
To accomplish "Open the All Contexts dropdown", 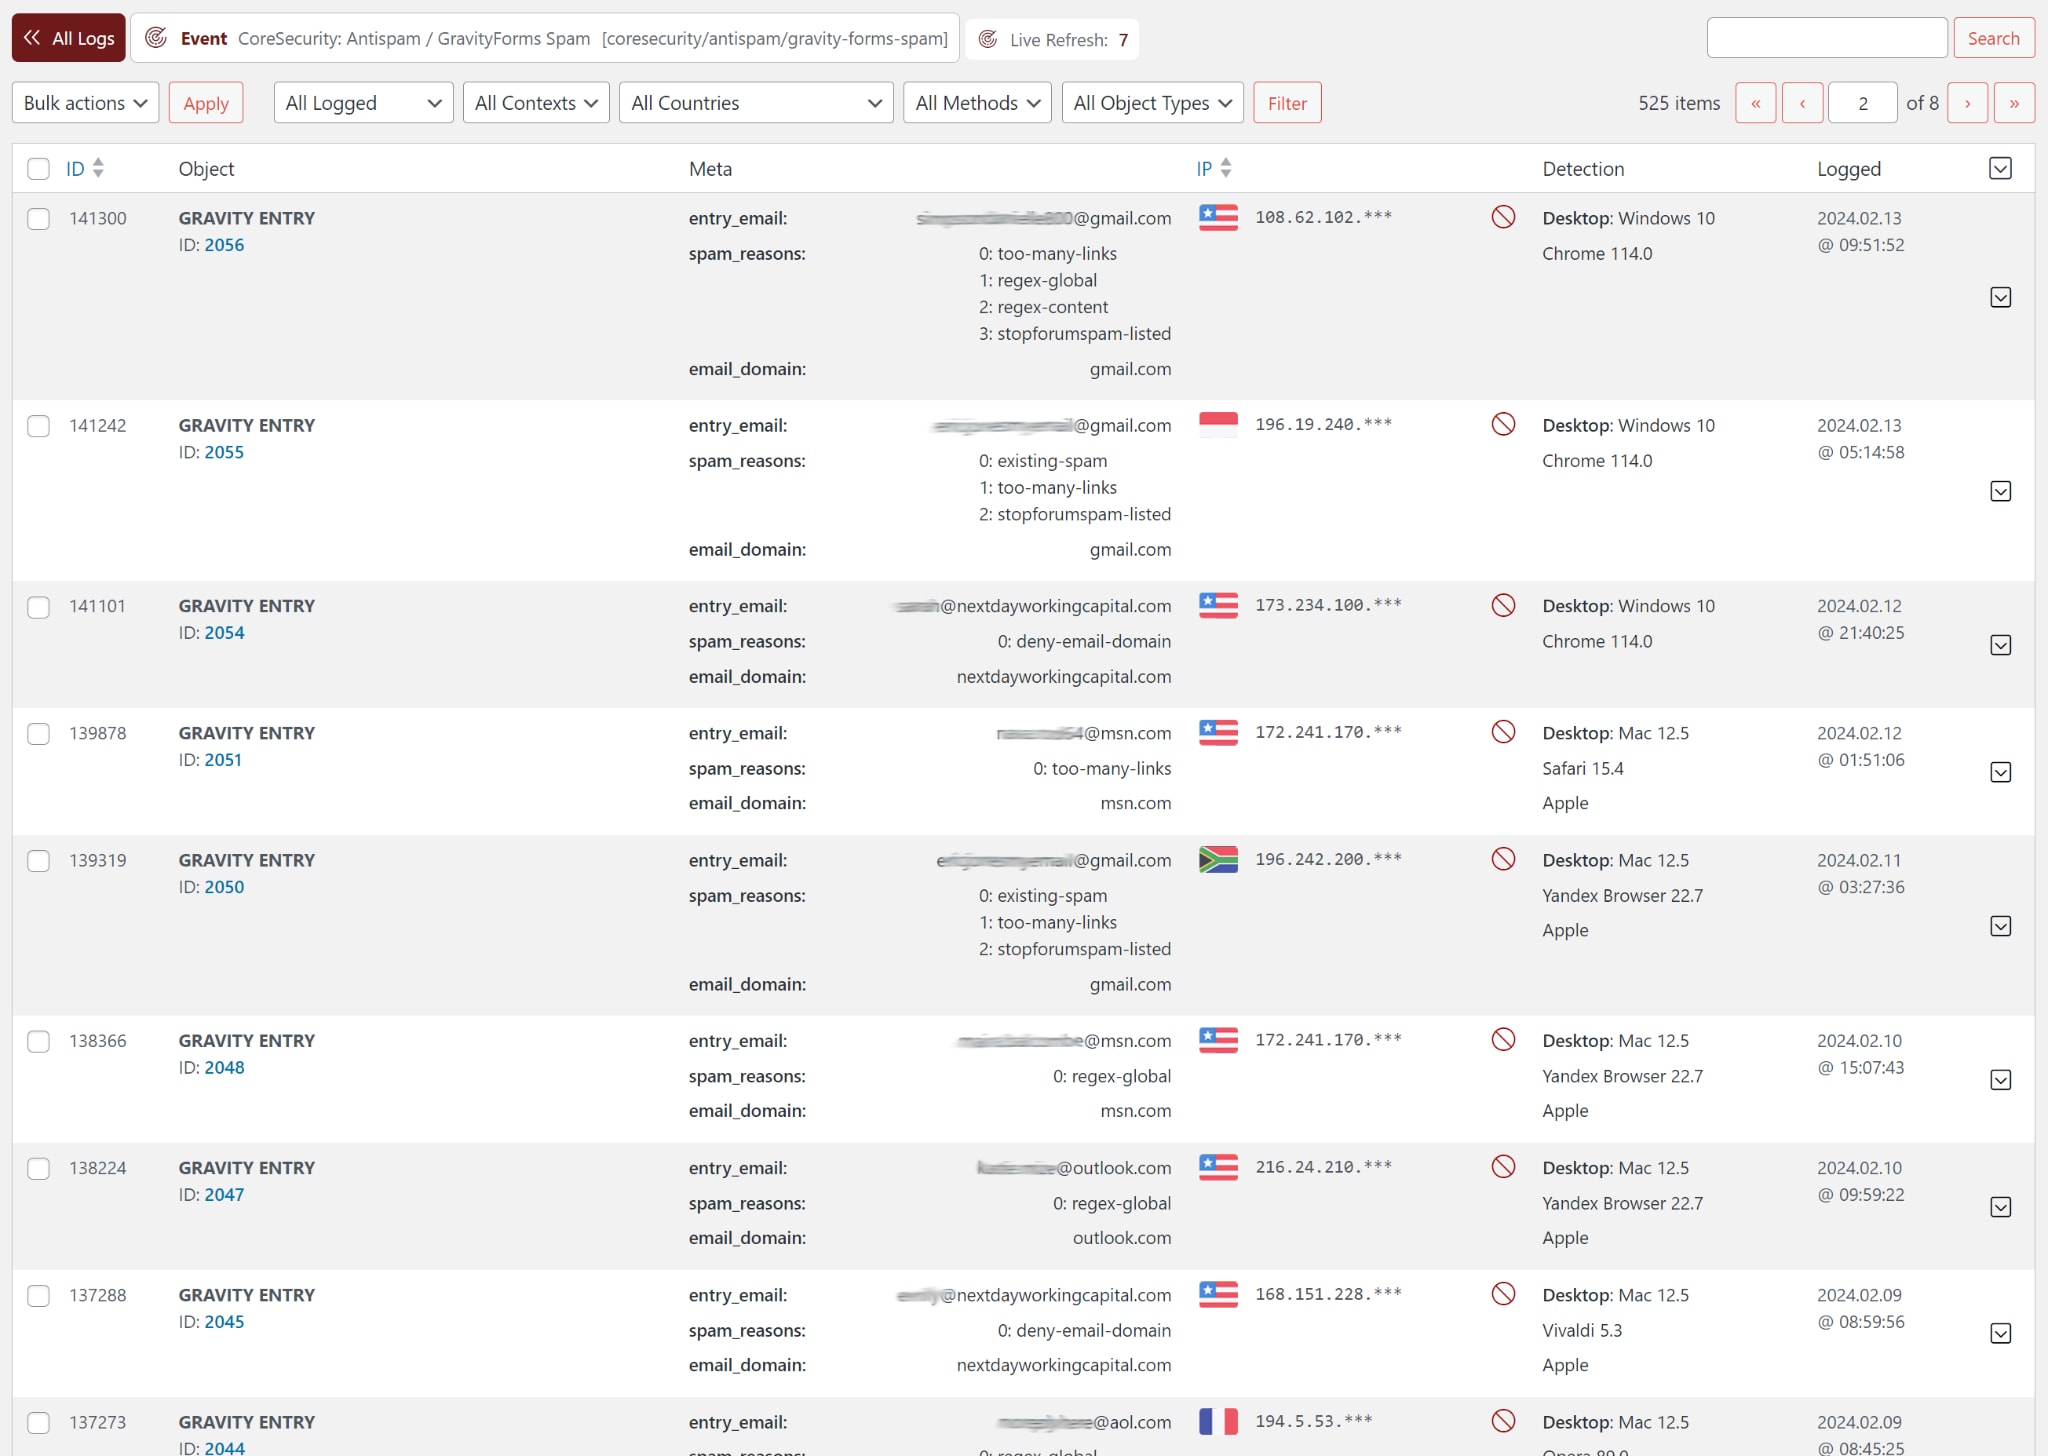I will [x=536, y=103].
